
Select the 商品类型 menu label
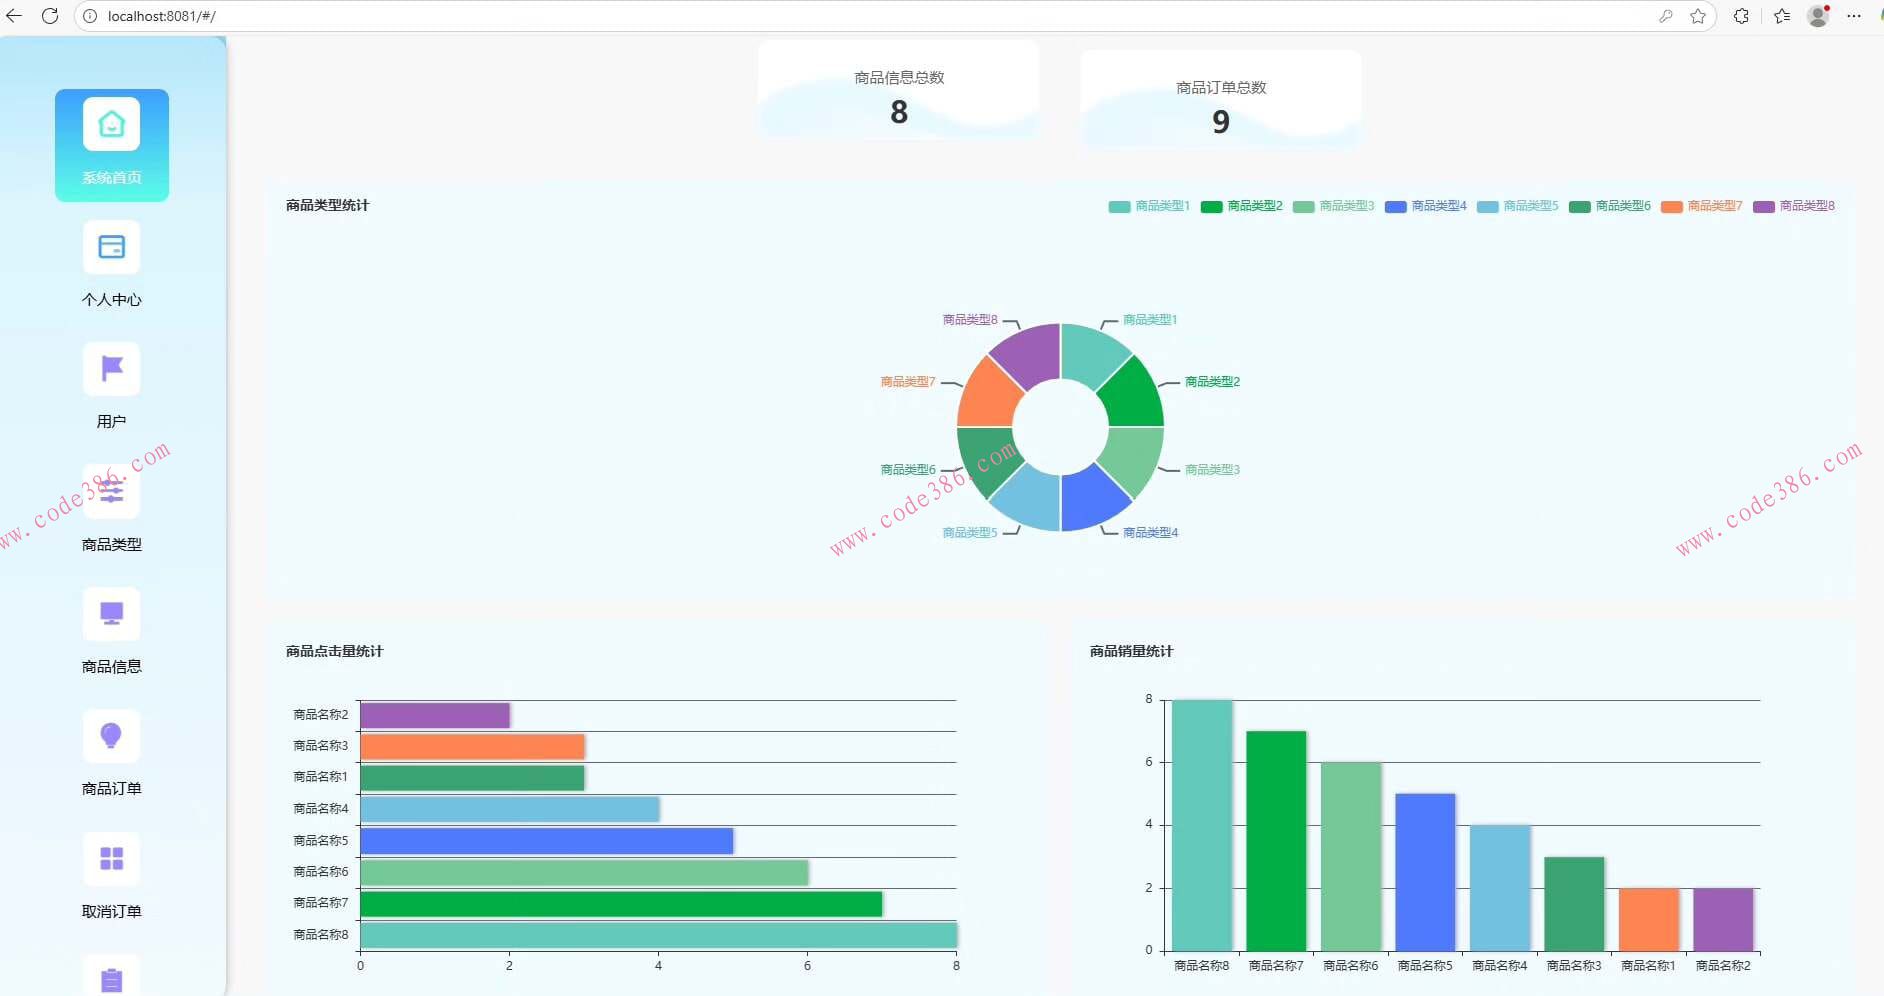tap(112, 544)
